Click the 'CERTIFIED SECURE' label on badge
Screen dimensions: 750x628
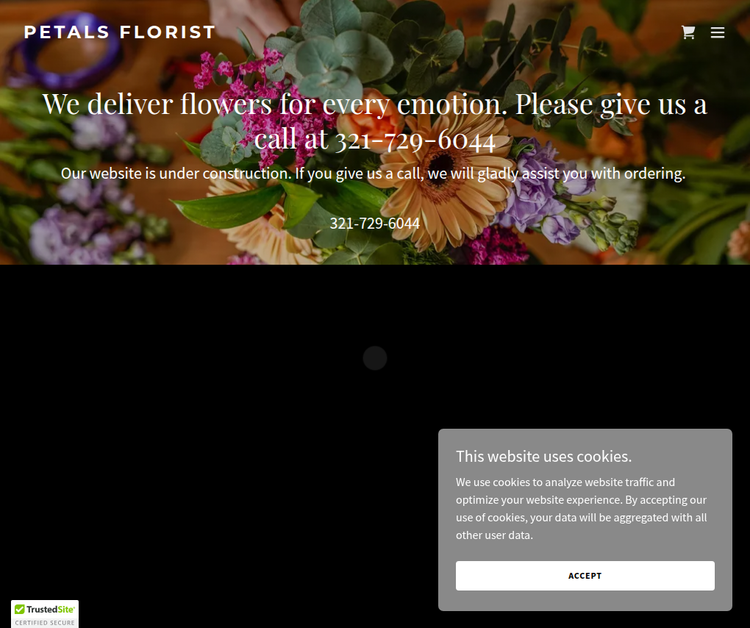click(44, 622)
